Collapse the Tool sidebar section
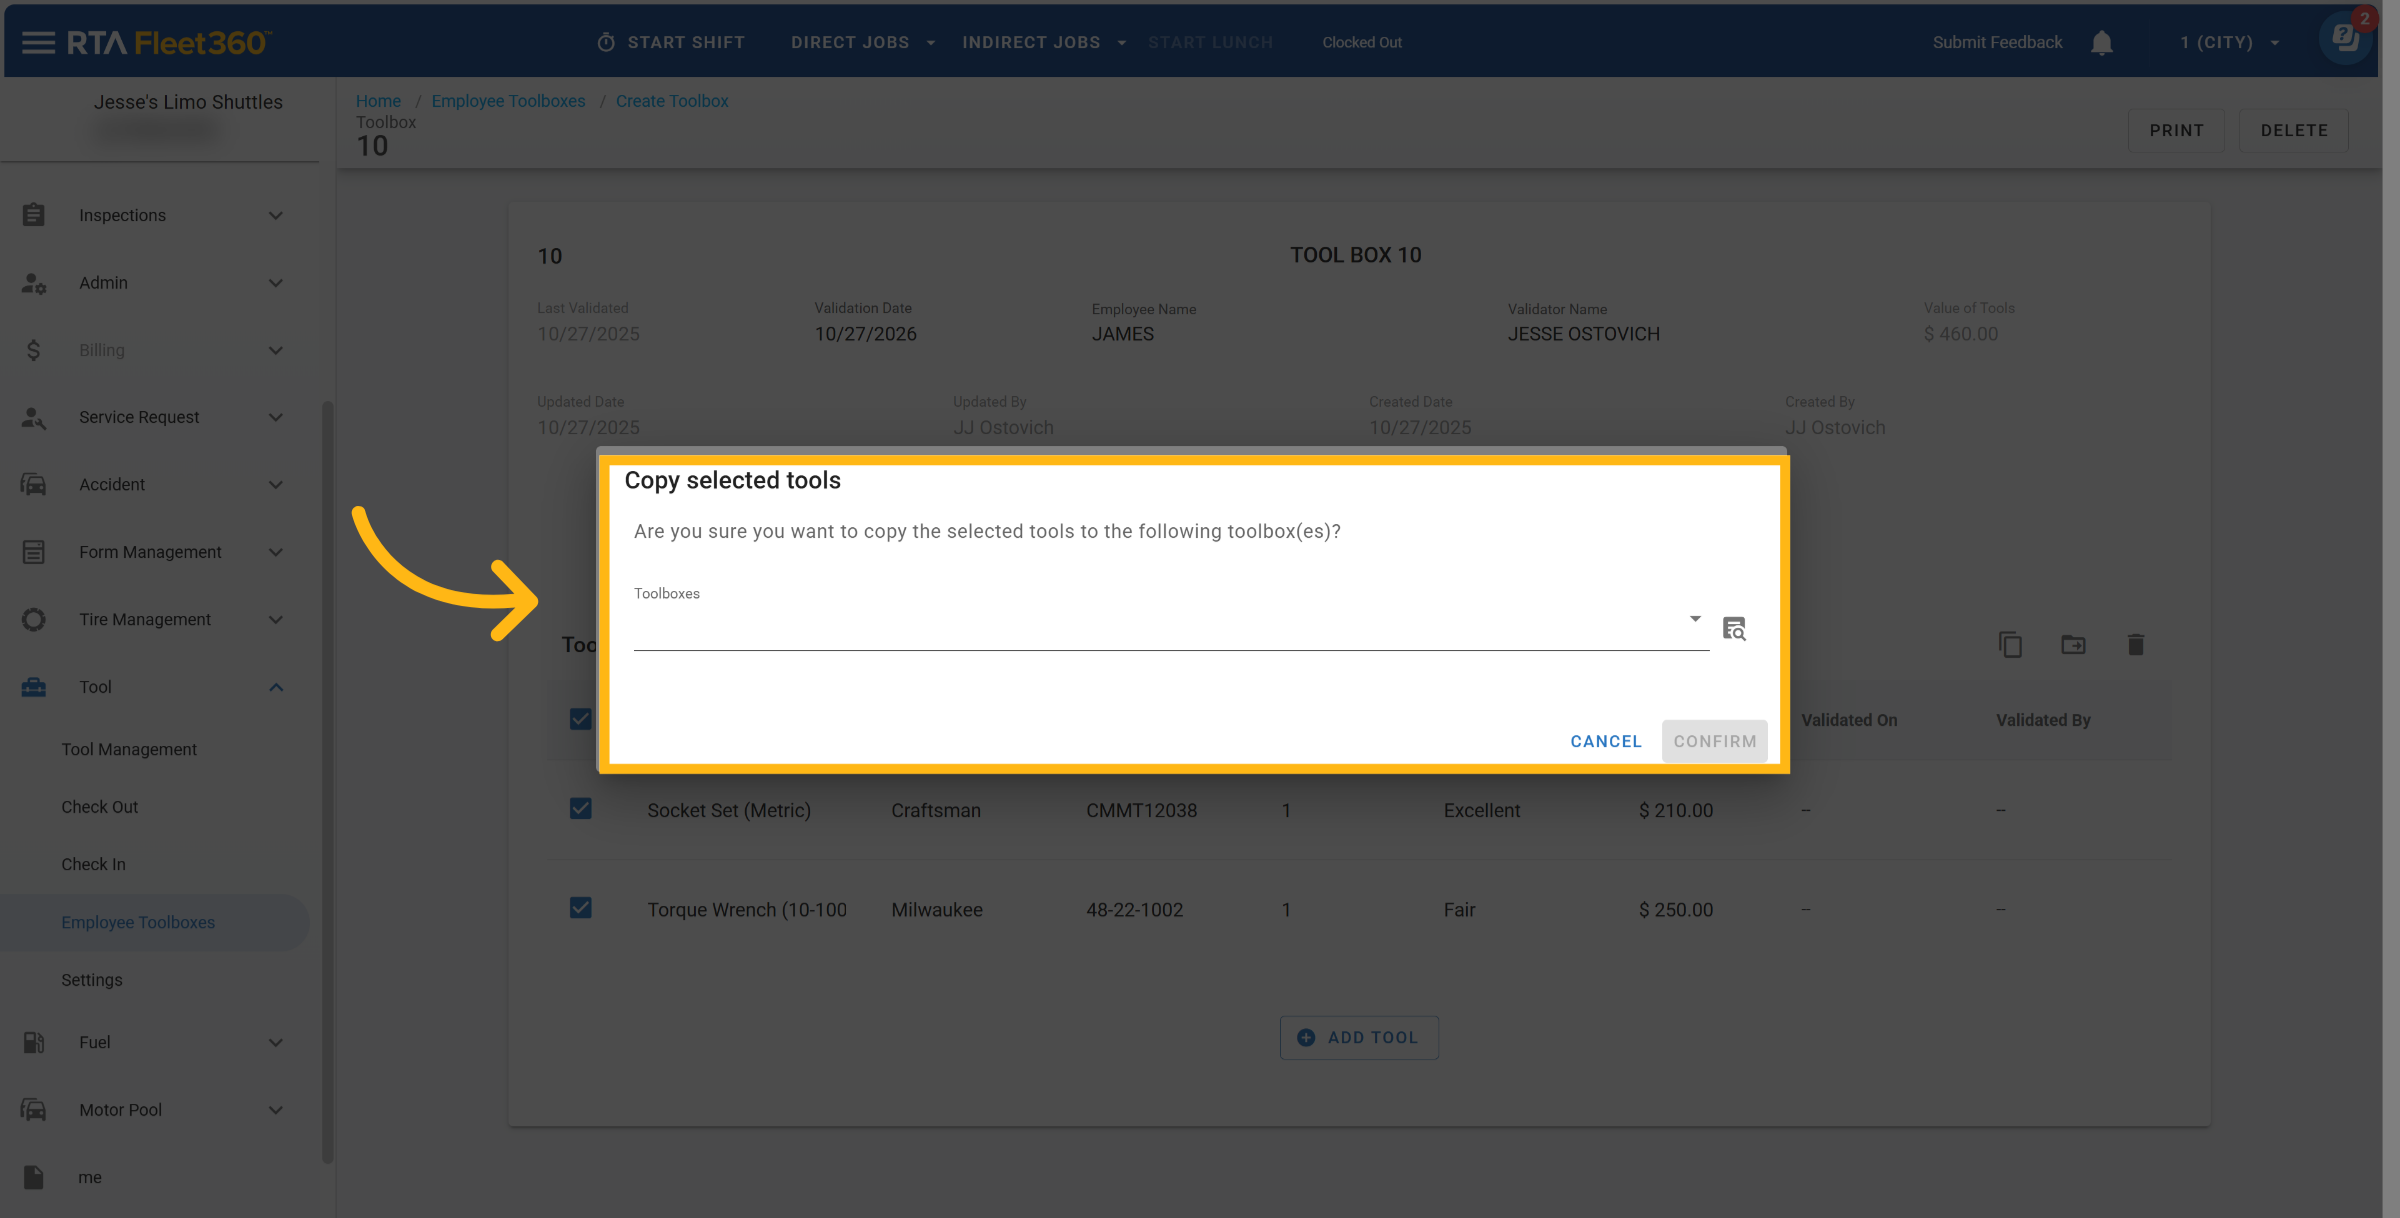 point(276,687)
